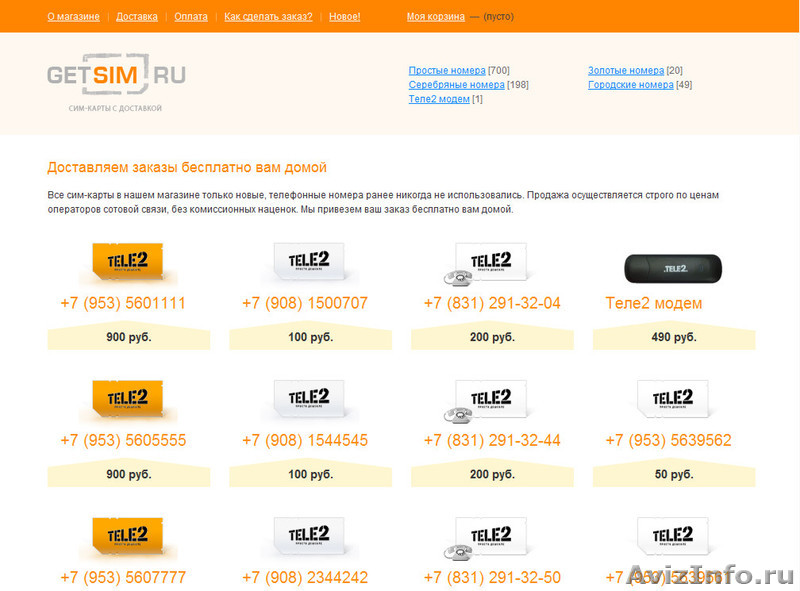Viewport: 800px width, 591px height.
Task: Open the 'Теле2 модем' product title
Action: point(654,303)
